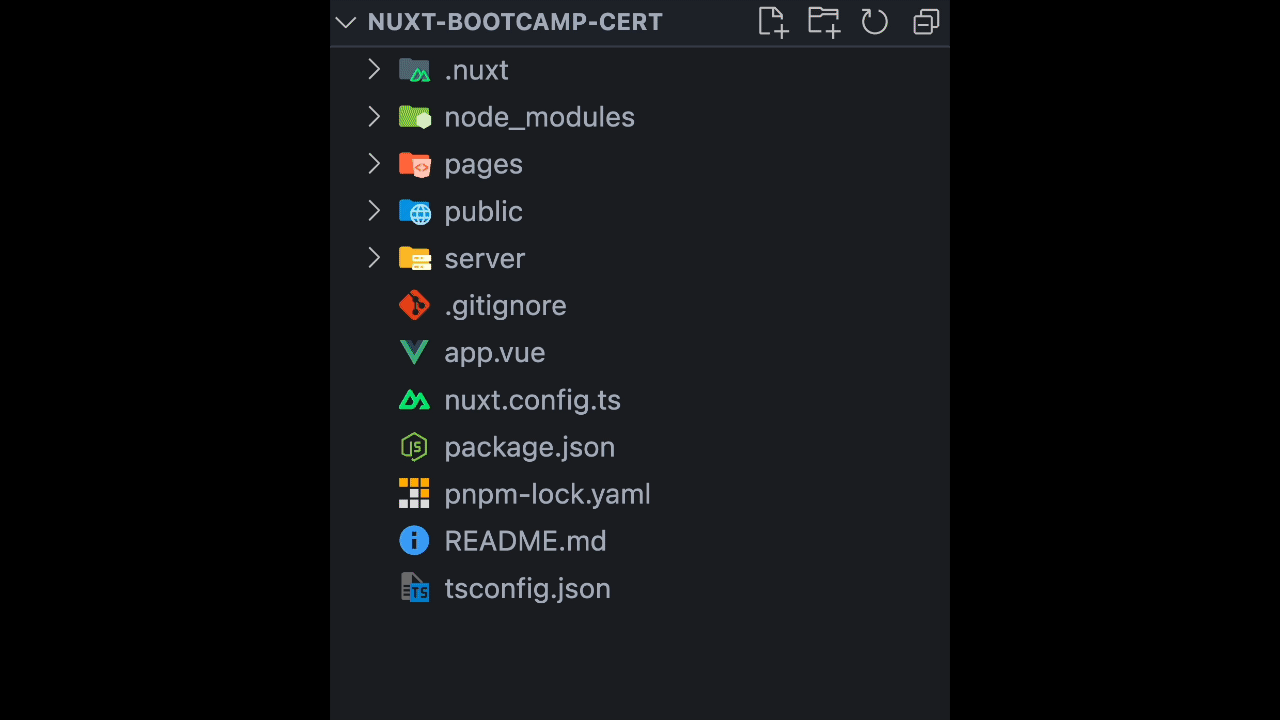1280x720 pixels.
Task: Click the NUXT-BOOTCAMP-CERT header title
Action: [x=515, y=22]
